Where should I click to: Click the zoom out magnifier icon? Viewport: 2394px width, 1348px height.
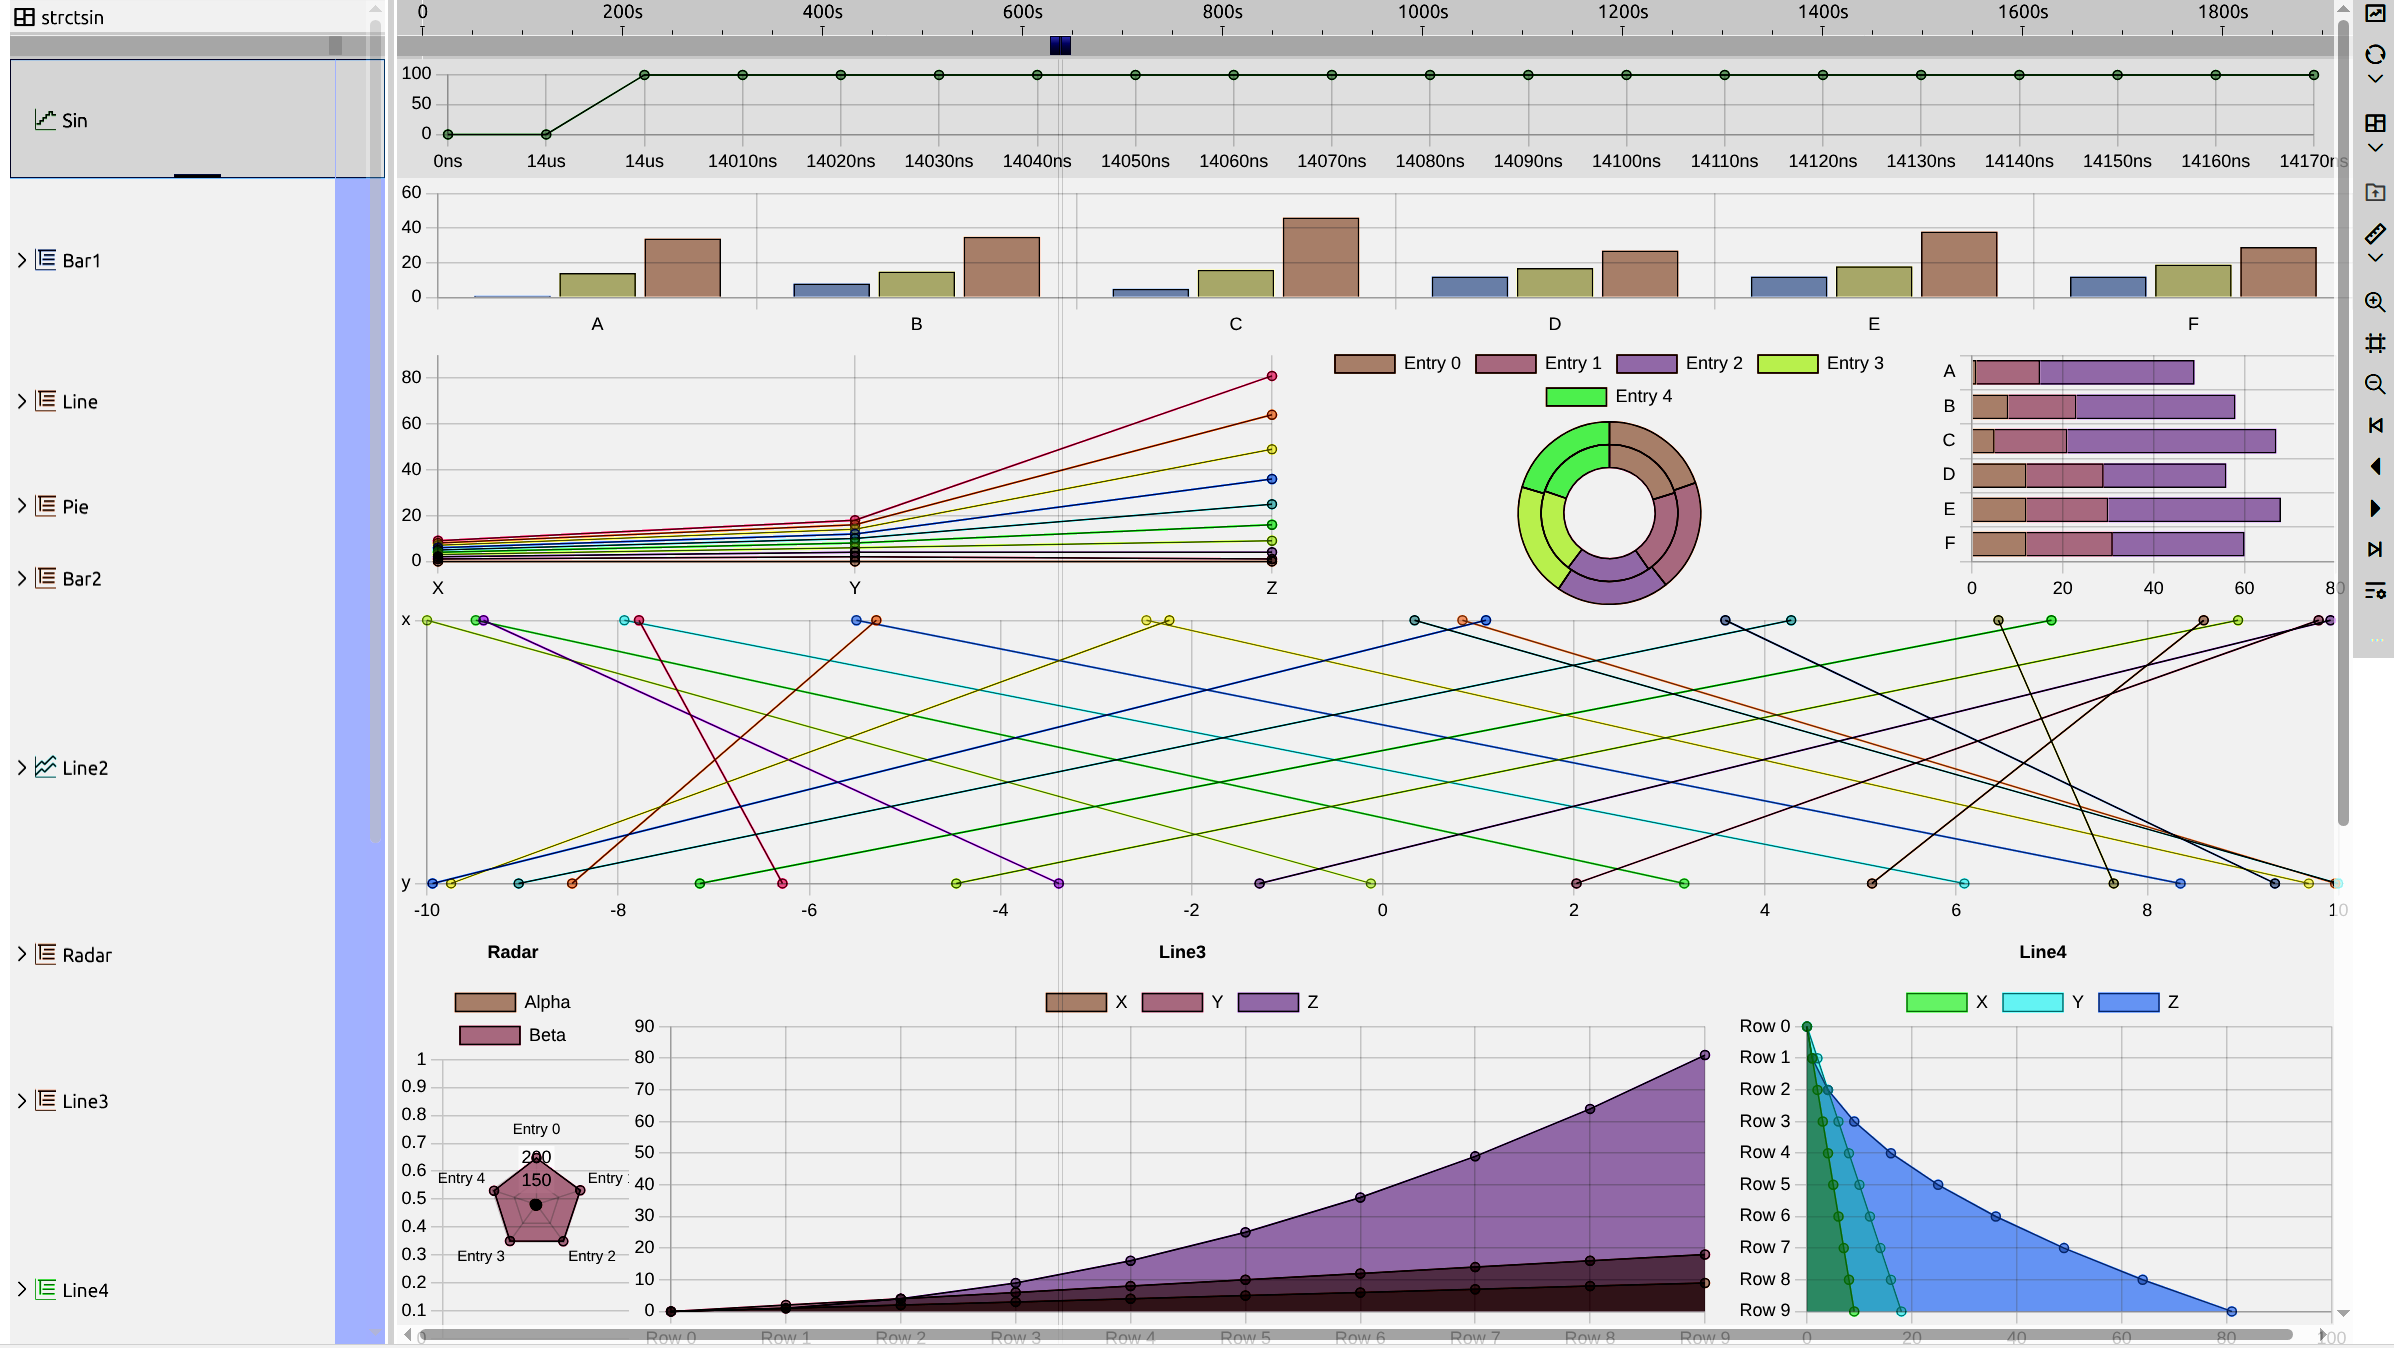(x=2375, y=384)
